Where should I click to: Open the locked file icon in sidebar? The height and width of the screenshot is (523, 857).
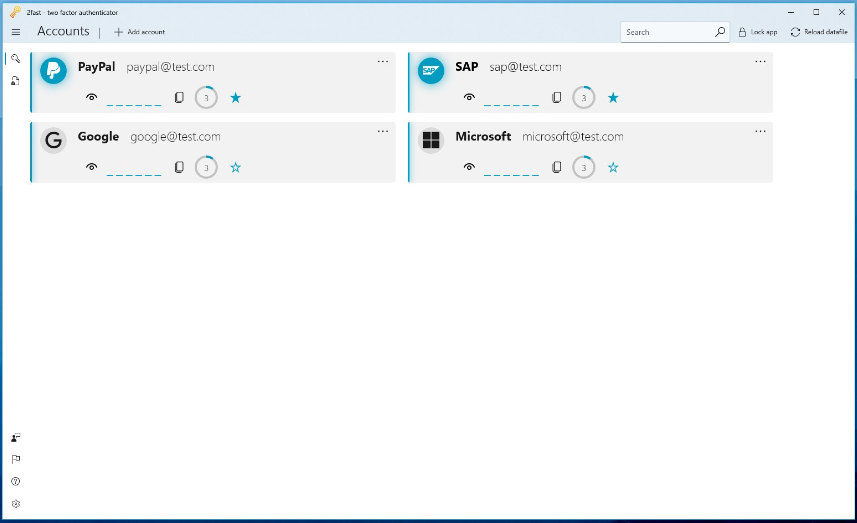coord(15,81)
